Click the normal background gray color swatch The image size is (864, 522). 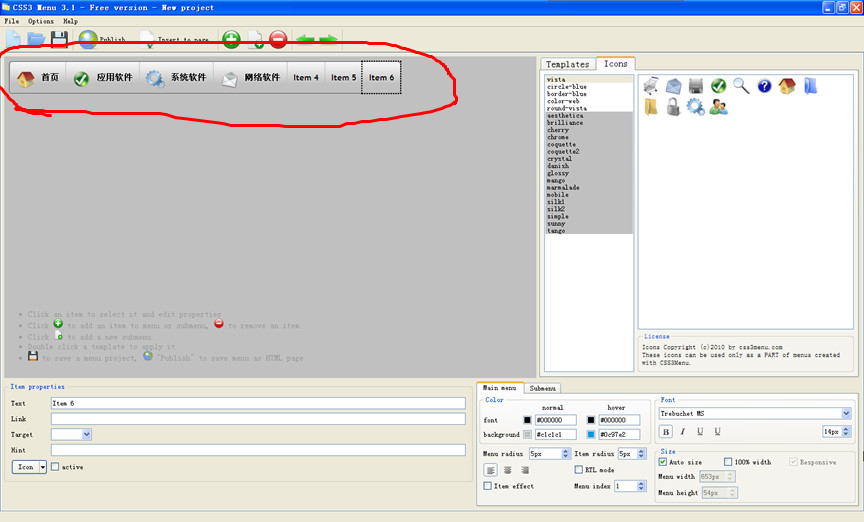click(527, 434)
